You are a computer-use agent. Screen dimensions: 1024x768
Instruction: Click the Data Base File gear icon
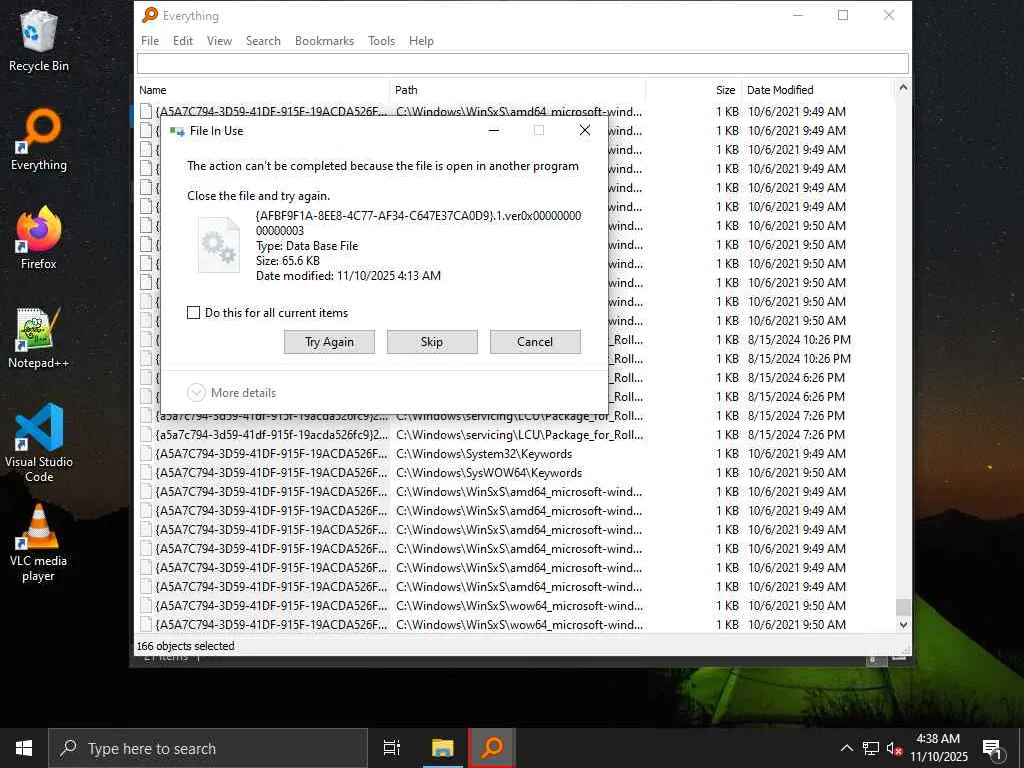pos(219,245)
